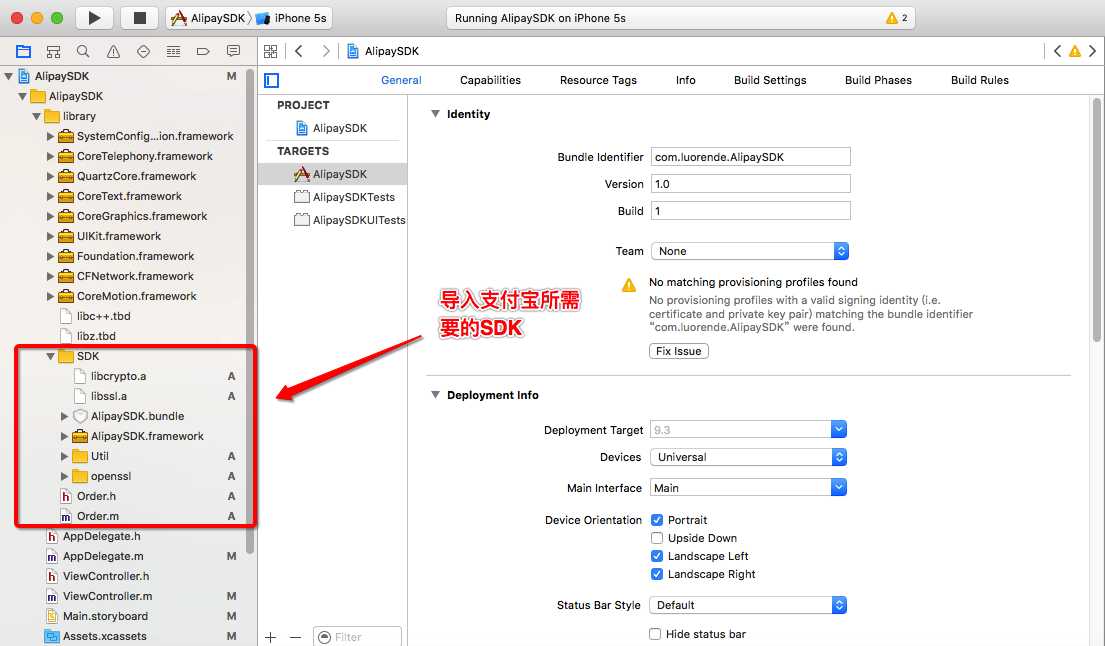Open Main.storyboard file
1105x646 pixels.
(x=105, y=616)
